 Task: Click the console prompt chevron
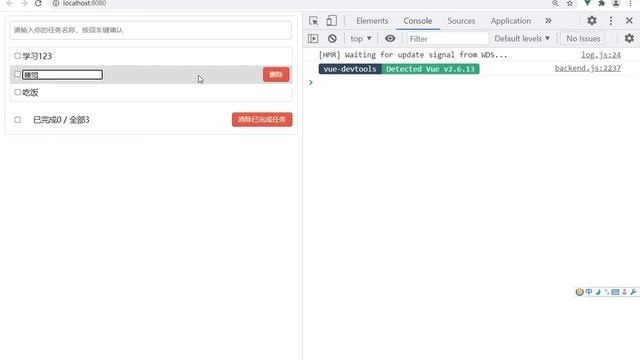point(311,82)
